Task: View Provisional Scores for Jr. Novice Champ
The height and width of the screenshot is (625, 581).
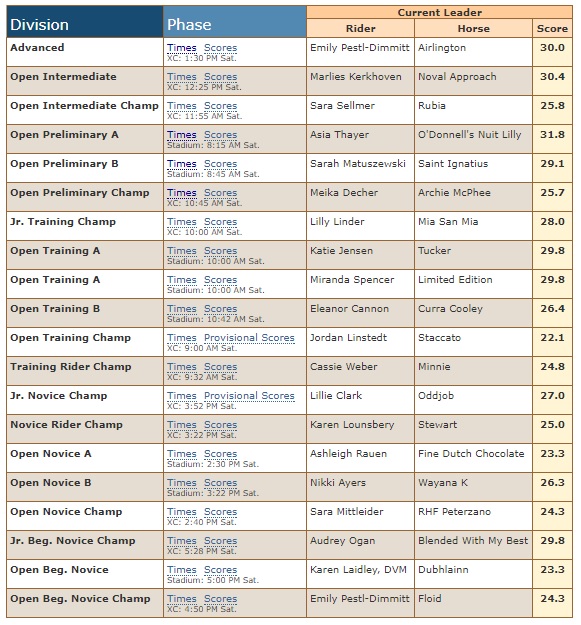Action: click(249, 396)
